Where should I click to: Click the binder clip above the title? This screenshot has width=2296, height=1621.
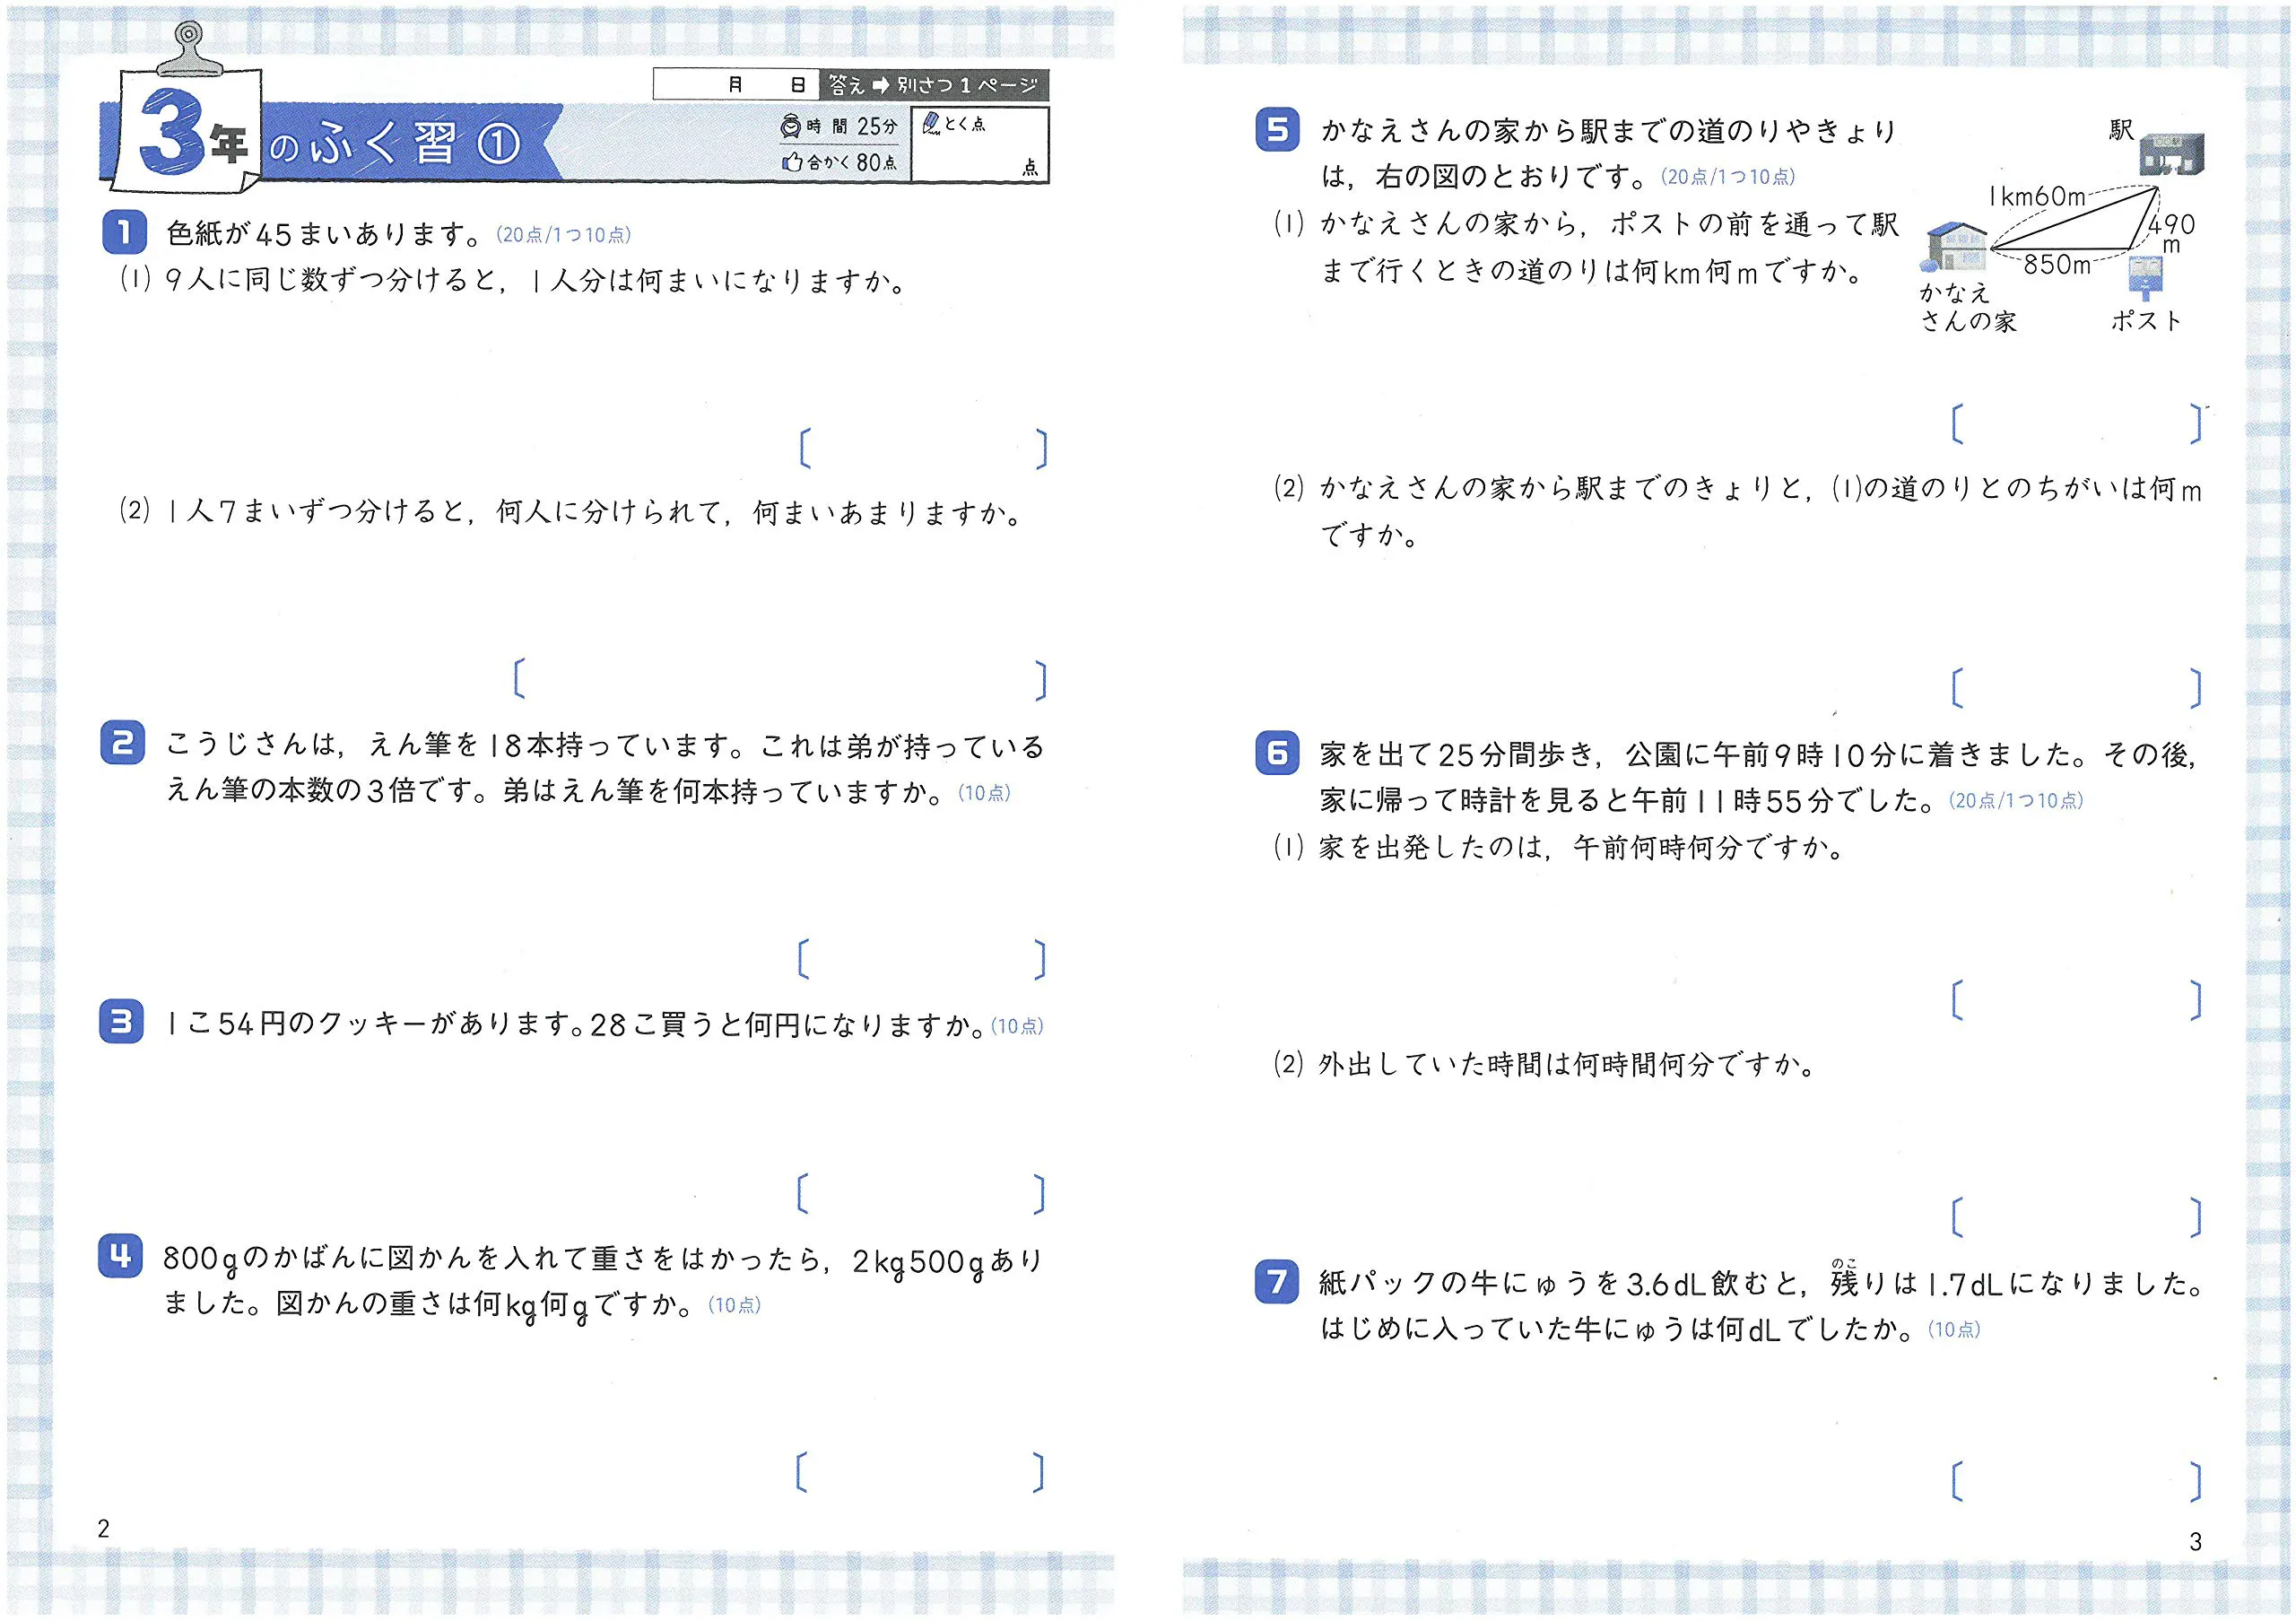(x=187, y=49)
